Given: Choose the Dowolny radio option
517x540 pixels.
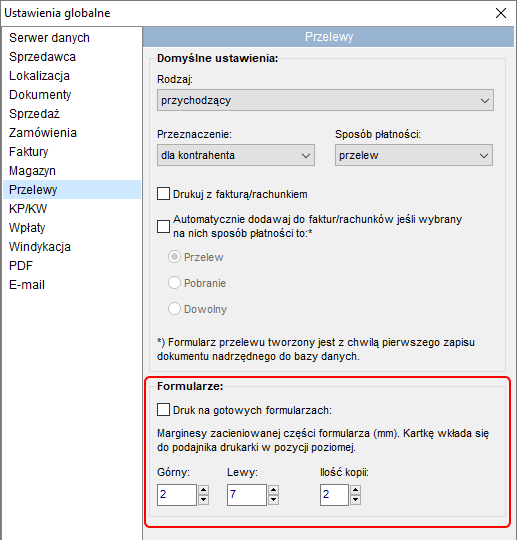Looking at the screenshot, I should click(174, 309).
